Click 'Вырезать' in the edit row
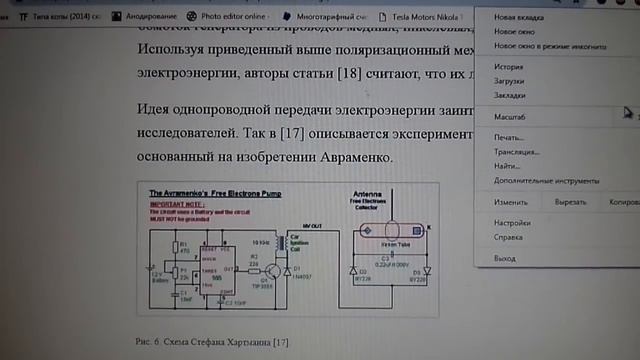Screen dimensions: 640x360 pyautogui.click(x=570, y=202)
